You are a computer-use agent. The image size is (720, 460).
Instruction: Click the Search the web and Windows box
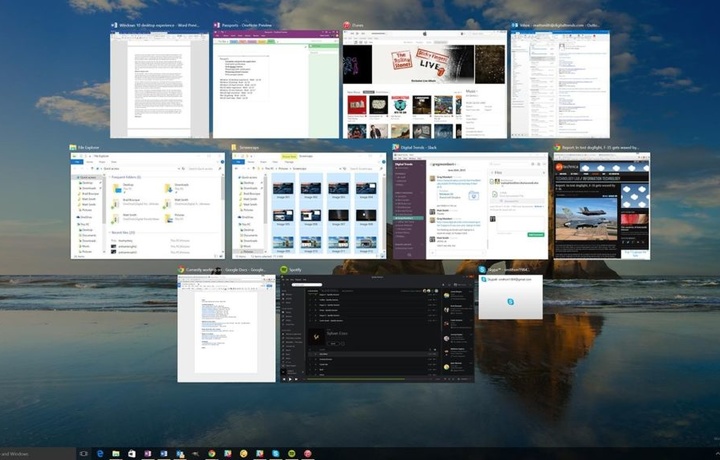[37, 454]
